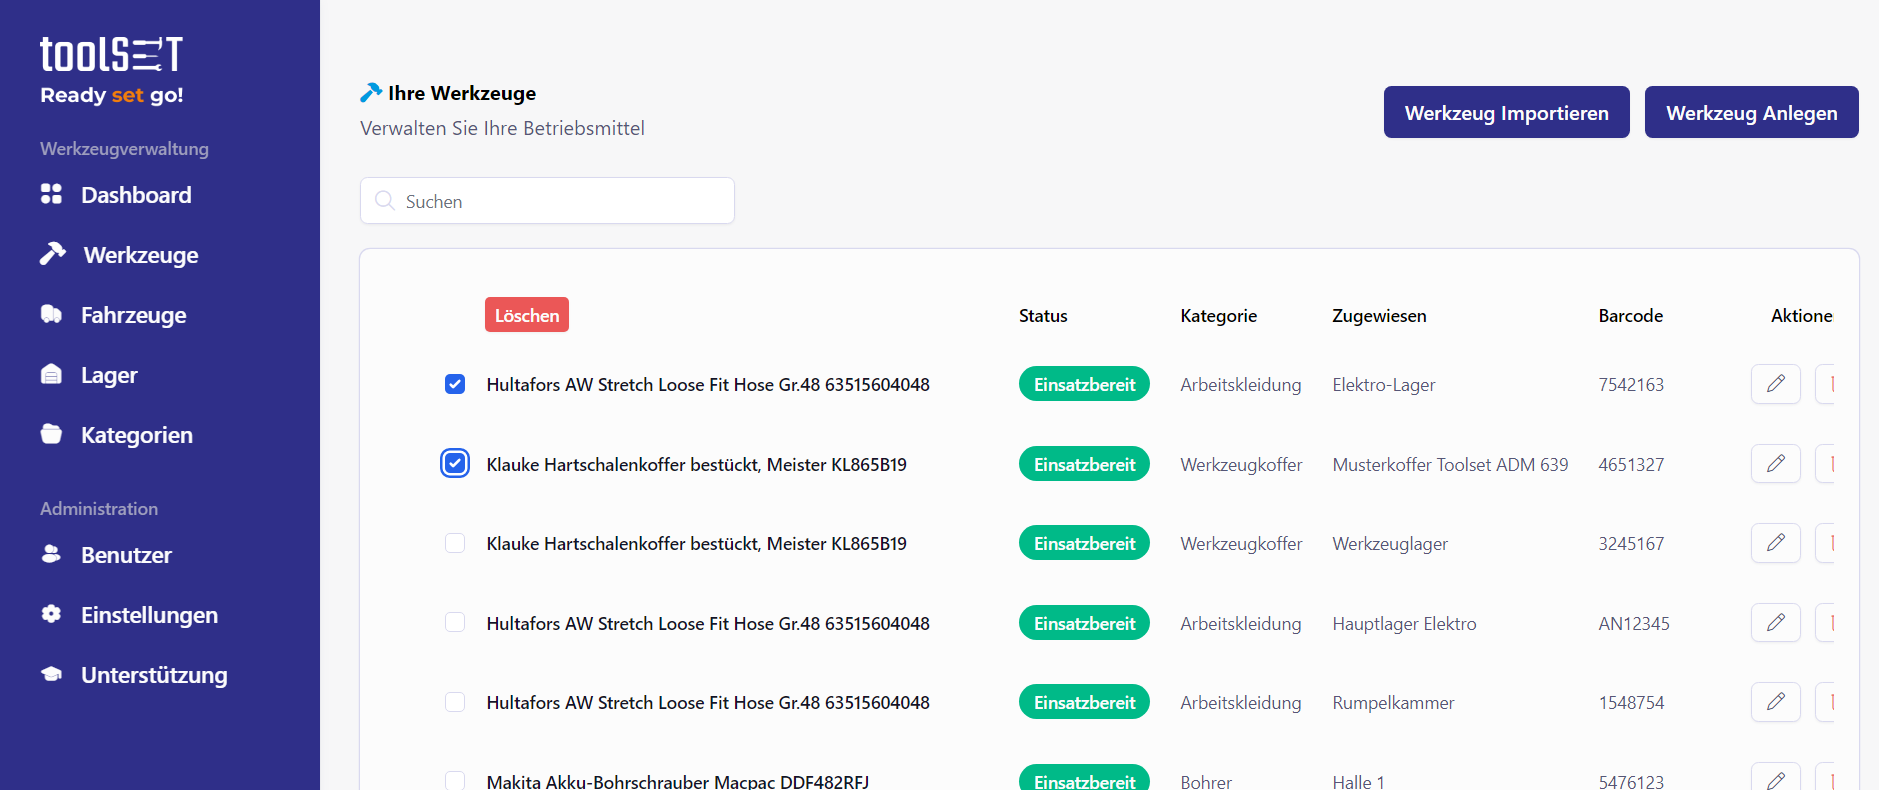The height and width of the screenshot is (790, 1879).
Task: Click the Kategorie column header
Action: [1218, 316]
